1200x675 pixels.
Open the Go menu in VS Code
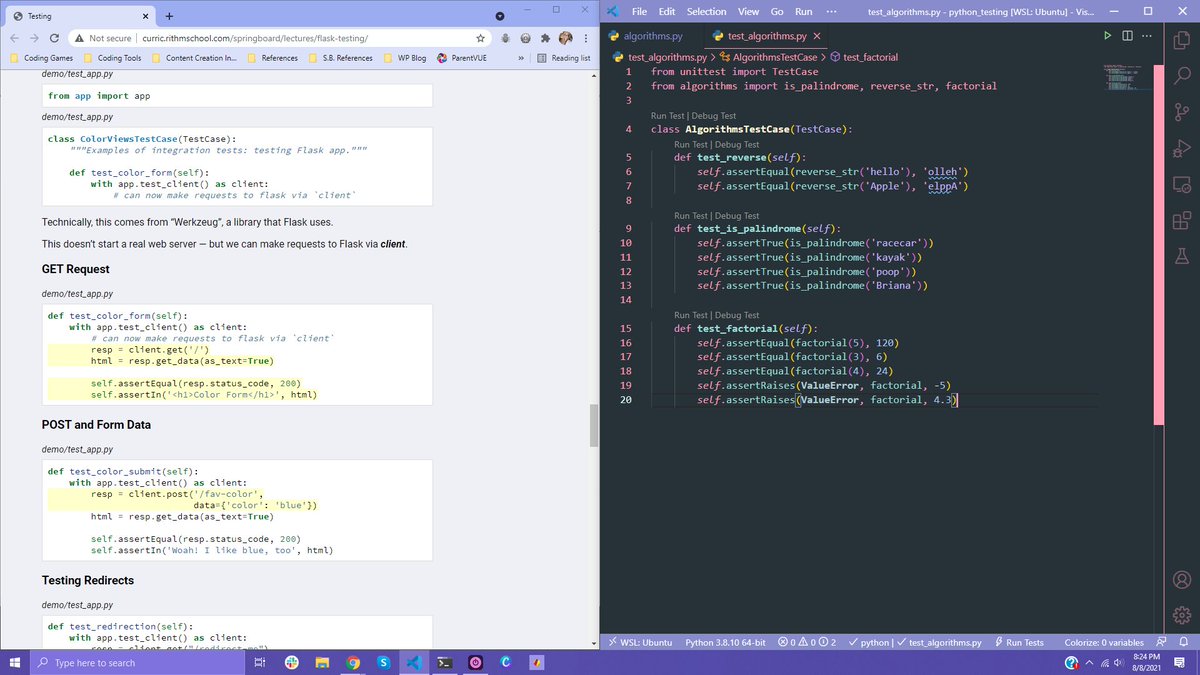tap(777, 11)
